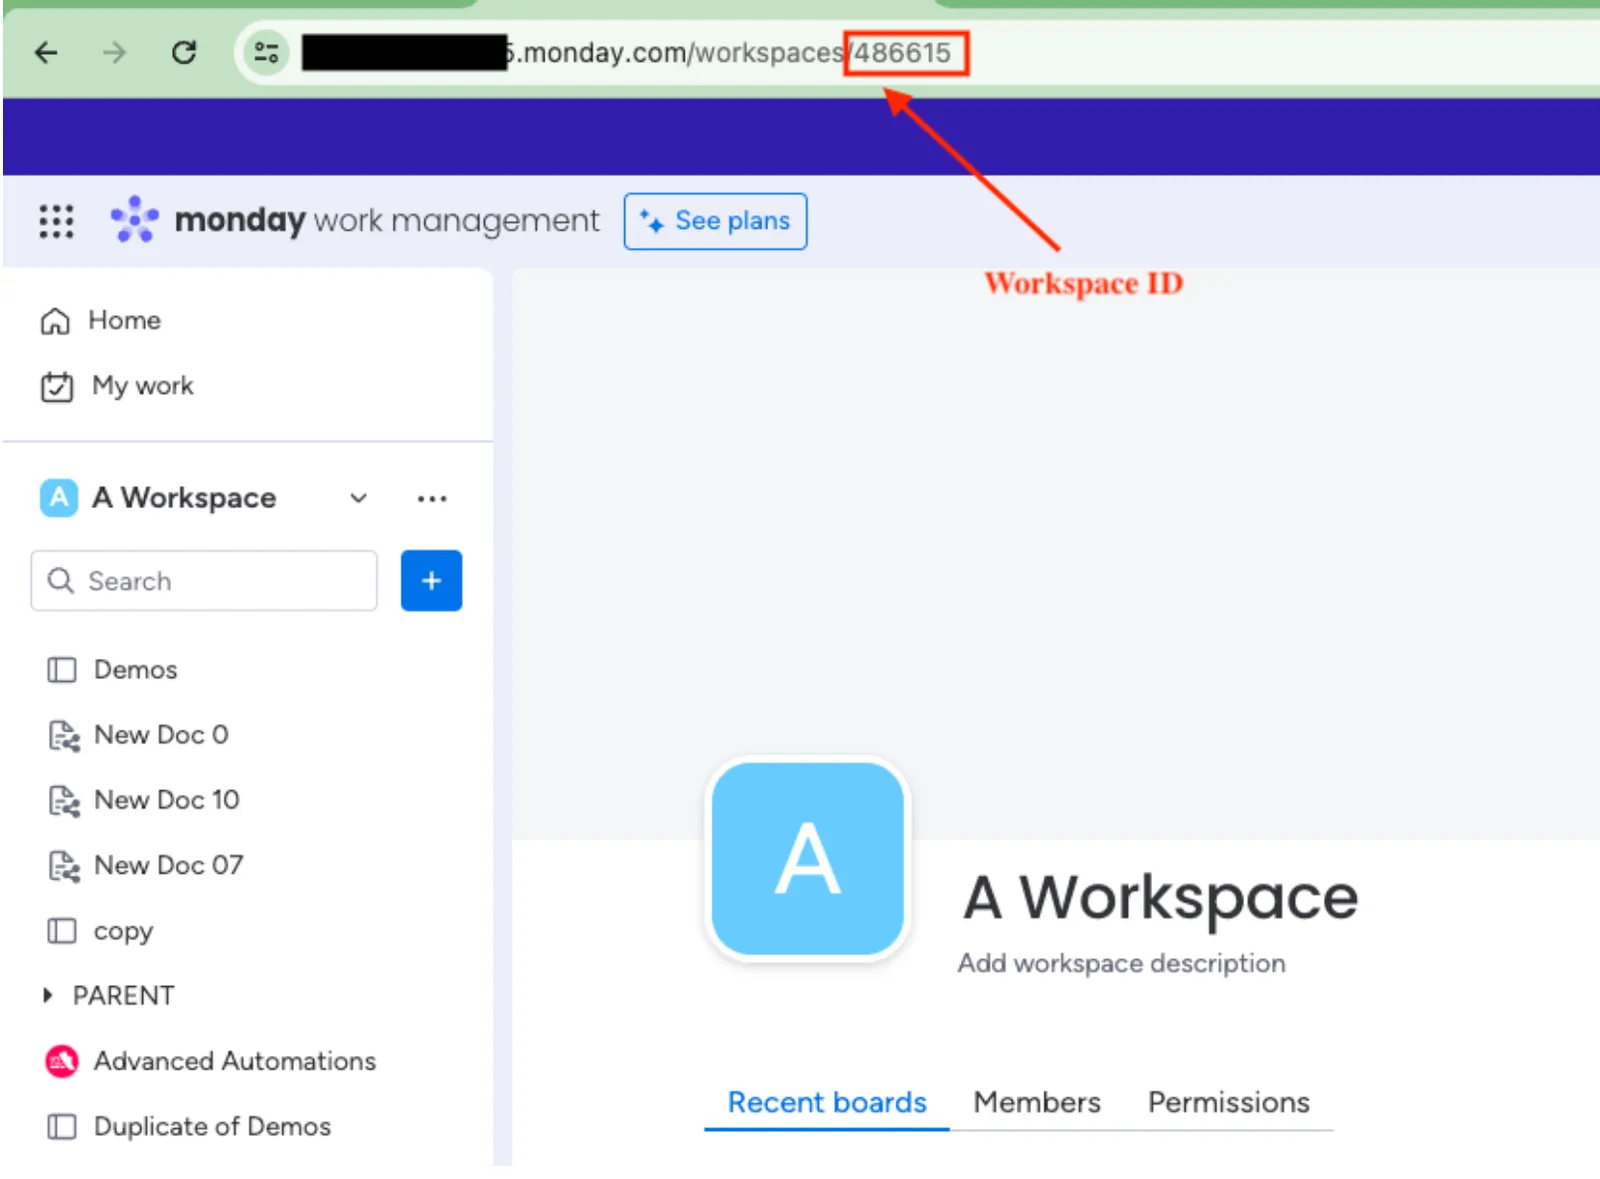Switch to the Recent boards tab
This screenshot has height=1179, width=1600.
[827, 1102]
